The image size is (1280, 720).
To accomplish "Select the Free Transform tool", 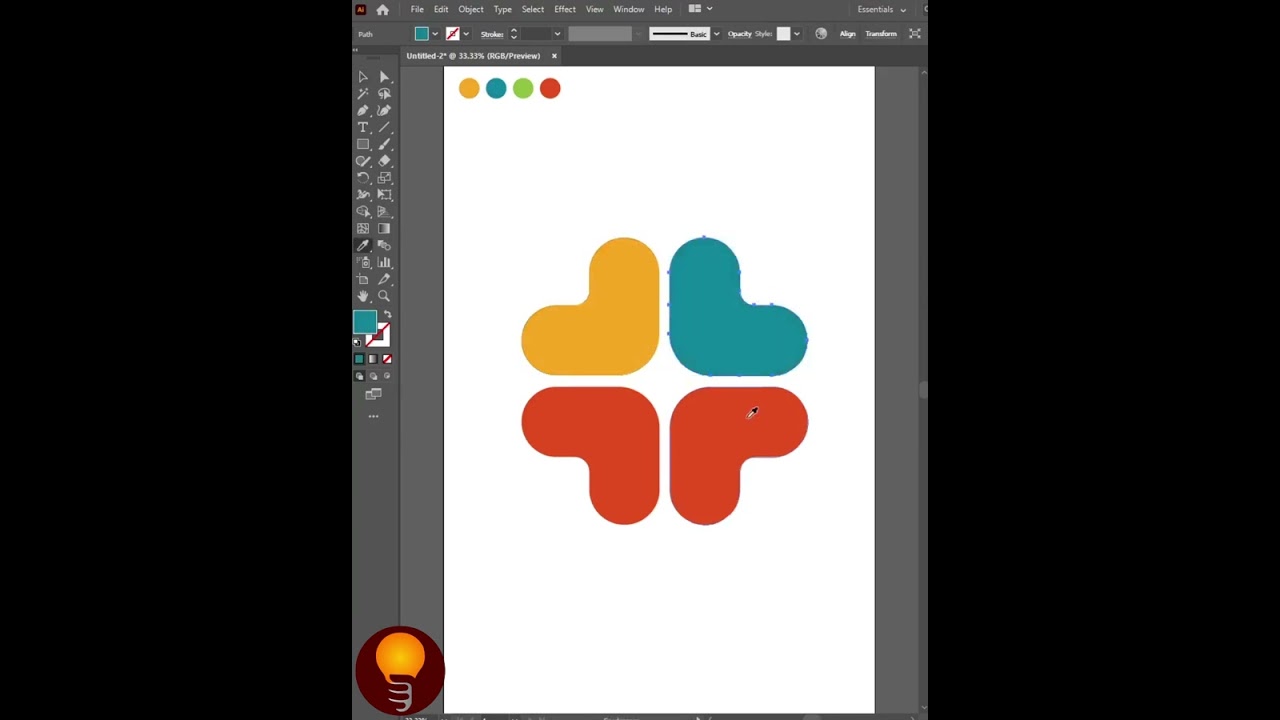I will click(x=384, y=195).
